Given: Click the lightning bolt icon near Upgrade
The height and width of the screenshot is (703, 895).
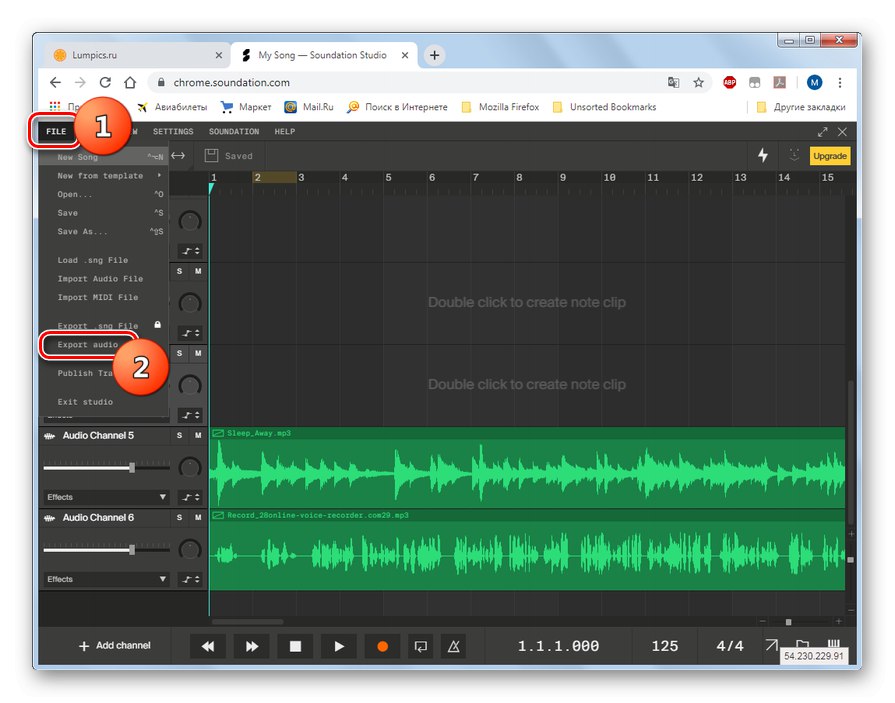Looking at the screenshot, I should click(763, 156).
